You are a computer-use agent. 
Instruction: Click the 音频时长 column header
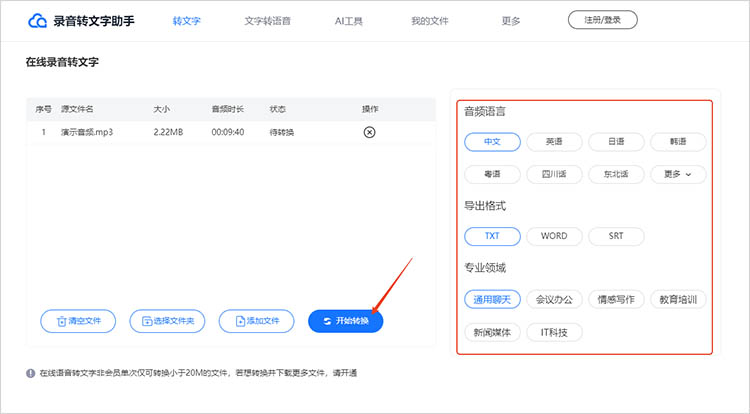pyautogui.click(x=228, y=109)
